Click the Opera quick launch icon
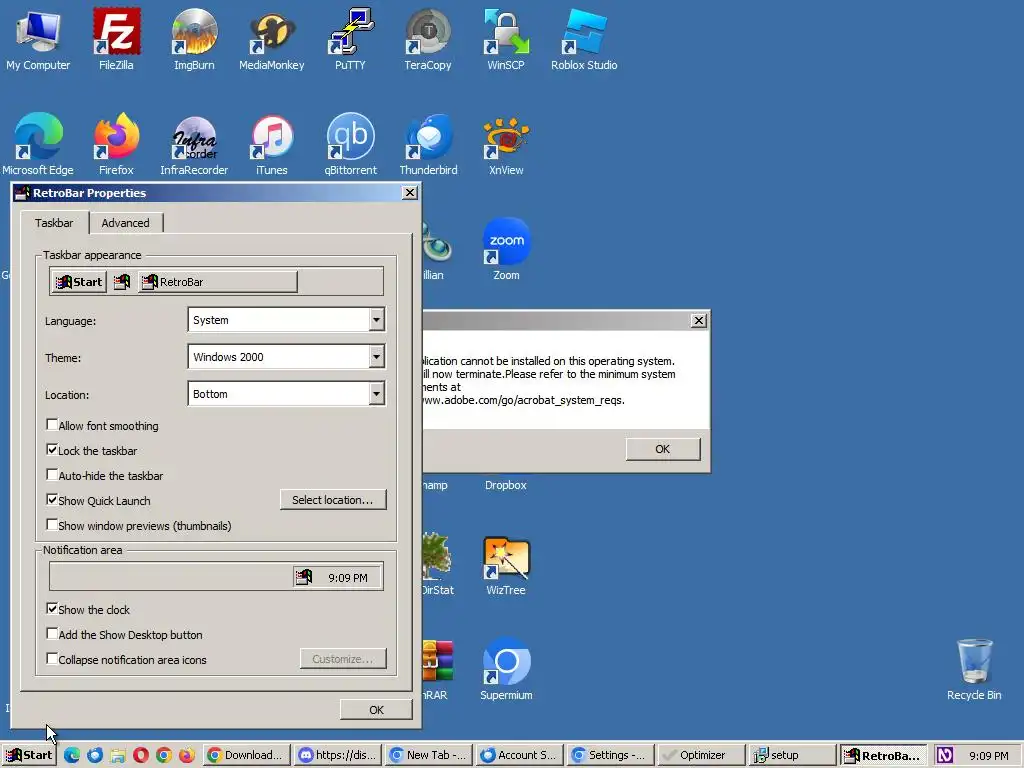The width and height of the screenshot is (1024, 768). pyautogui.click(x=140, y=756)
